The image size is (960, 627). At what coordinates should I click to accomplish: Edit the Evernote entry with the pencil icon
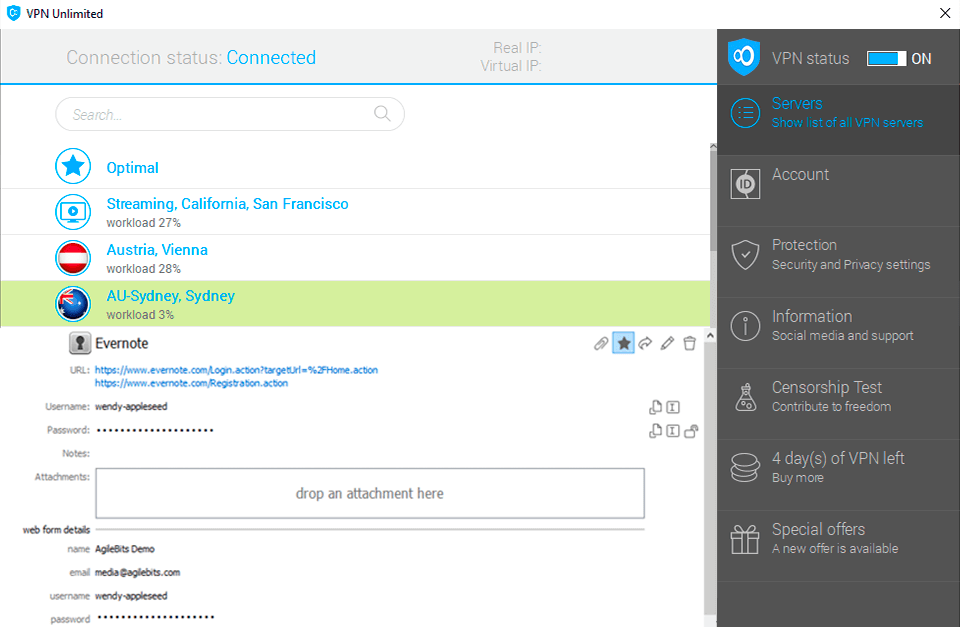pyautogui.click(x=666, y=342)
